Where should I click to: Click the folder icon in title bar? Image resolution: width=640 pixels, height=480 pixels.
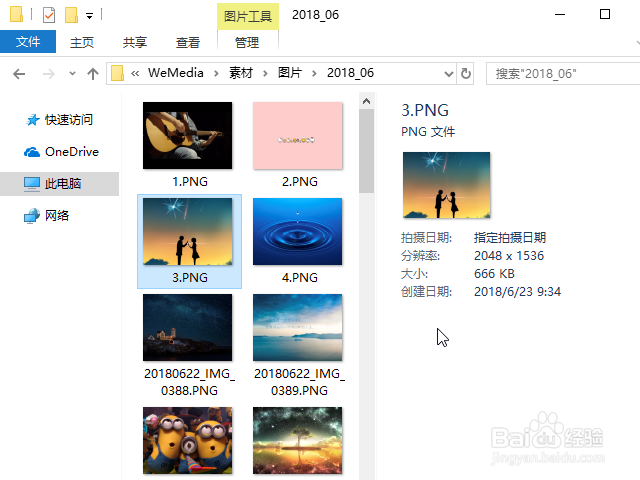[17, 15]
